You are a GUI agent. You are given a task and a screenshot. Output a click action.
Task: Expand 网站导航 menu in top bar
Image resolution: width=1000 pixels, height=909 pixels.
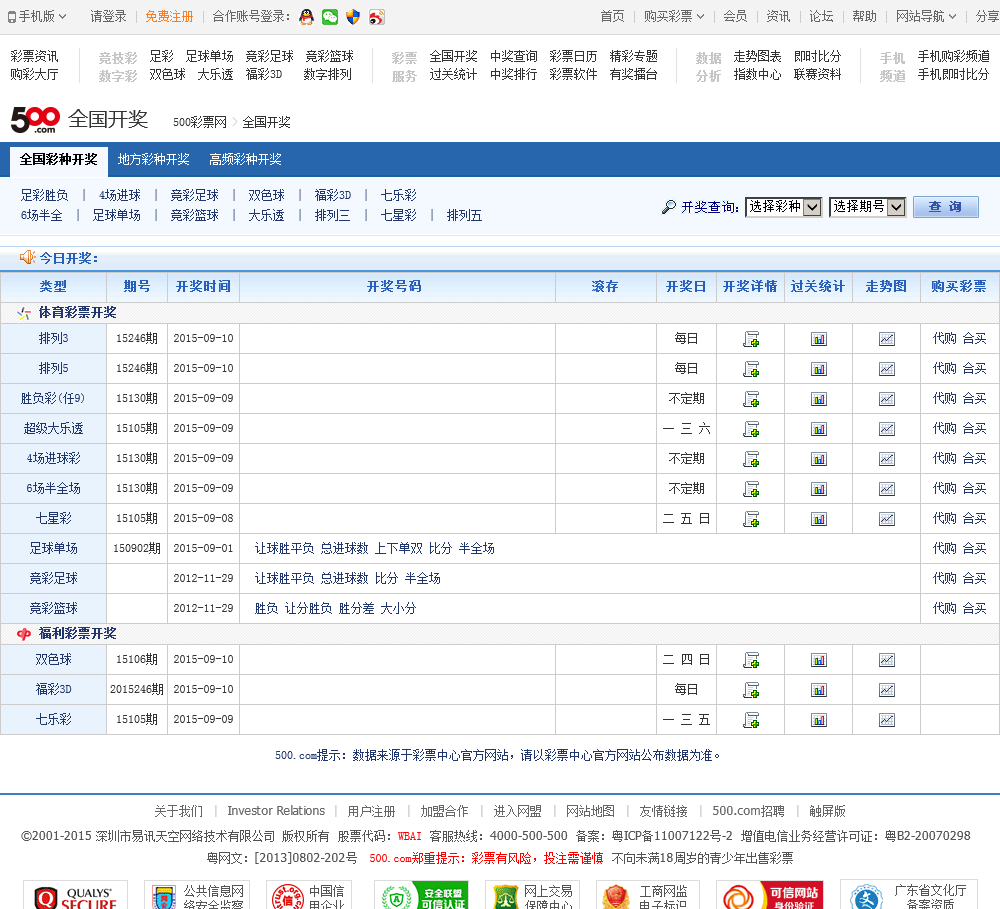pos(926,16)
